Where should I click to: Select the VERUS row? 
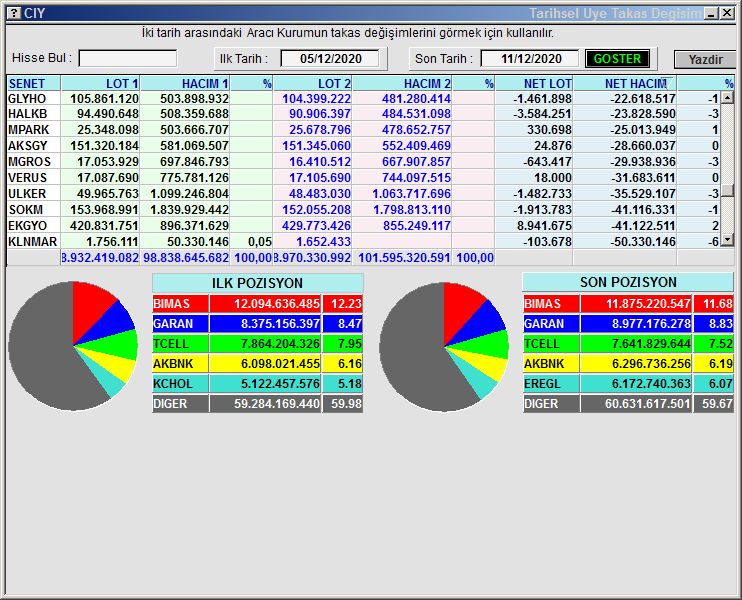[363, 178]
